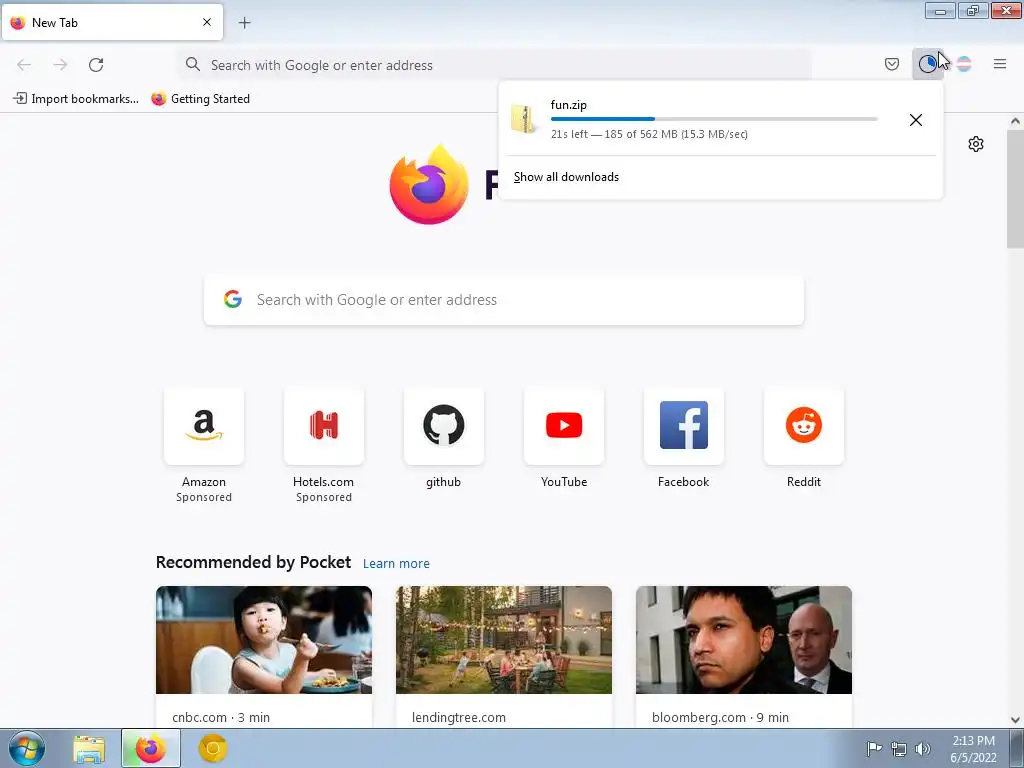Cancel the fun.zip download
Screen dimensions: 1024x768
pos(916,120)
